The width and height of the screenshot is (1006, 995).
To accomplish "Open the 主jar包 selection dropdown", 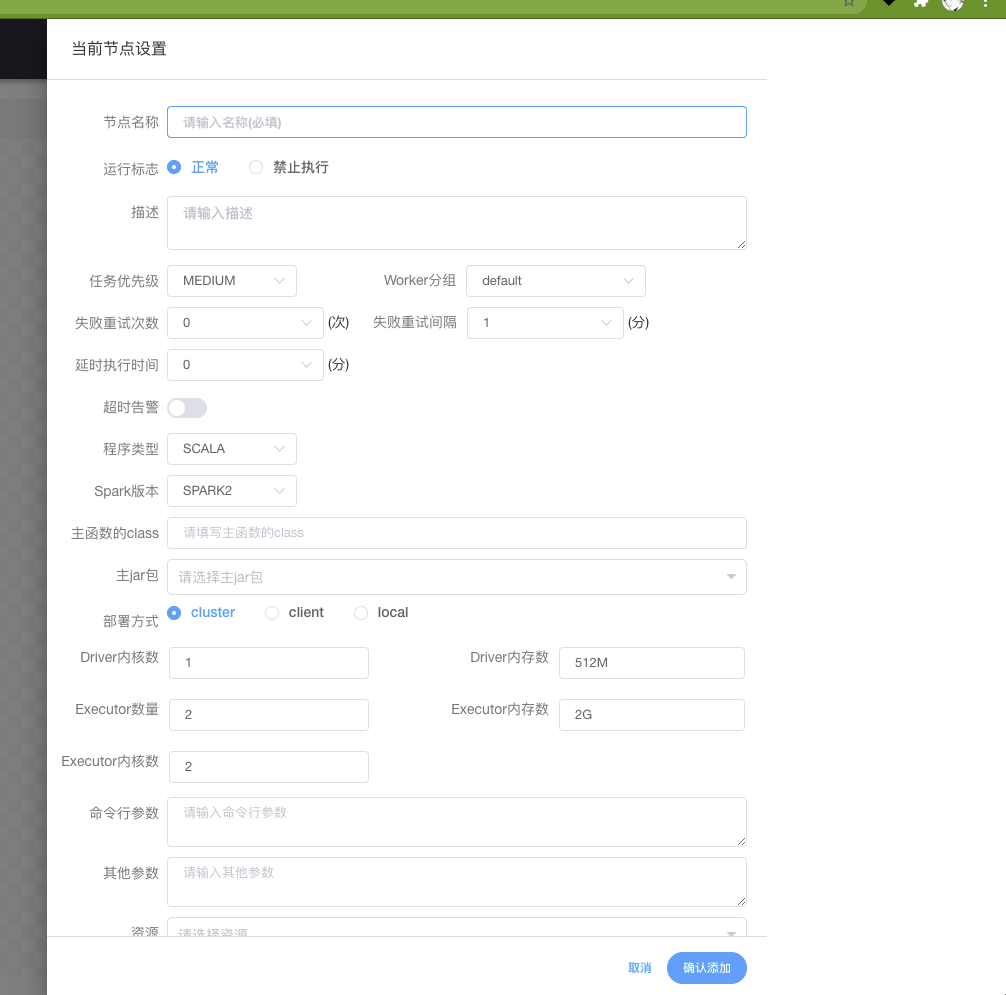I will pyautogui.click(x=456, y=577).
